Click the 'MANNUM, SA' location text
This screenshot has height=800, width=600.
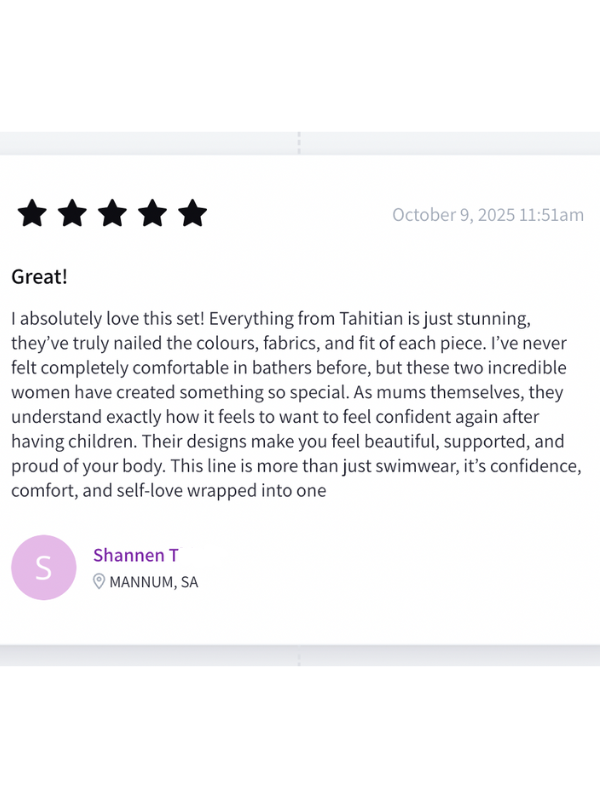pyautogui.click(x=153, y=582)
